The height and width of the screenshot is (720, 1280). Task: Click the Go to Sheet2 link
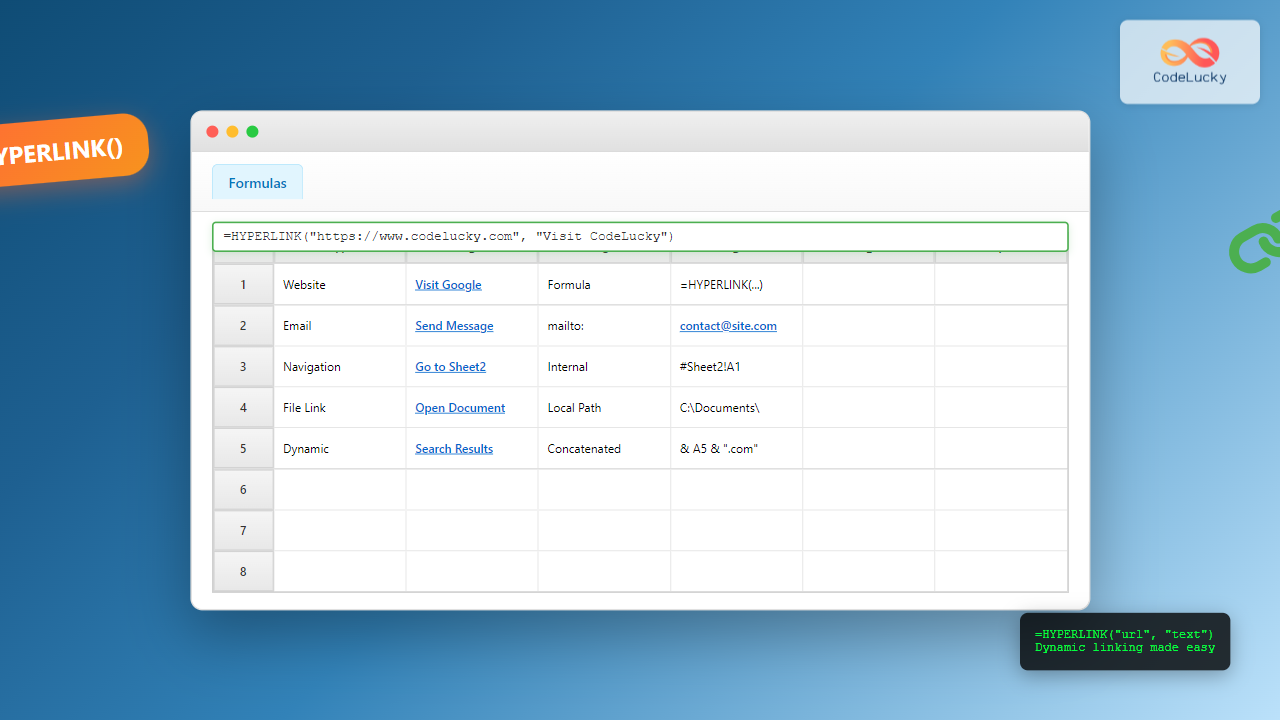(450, 367)
